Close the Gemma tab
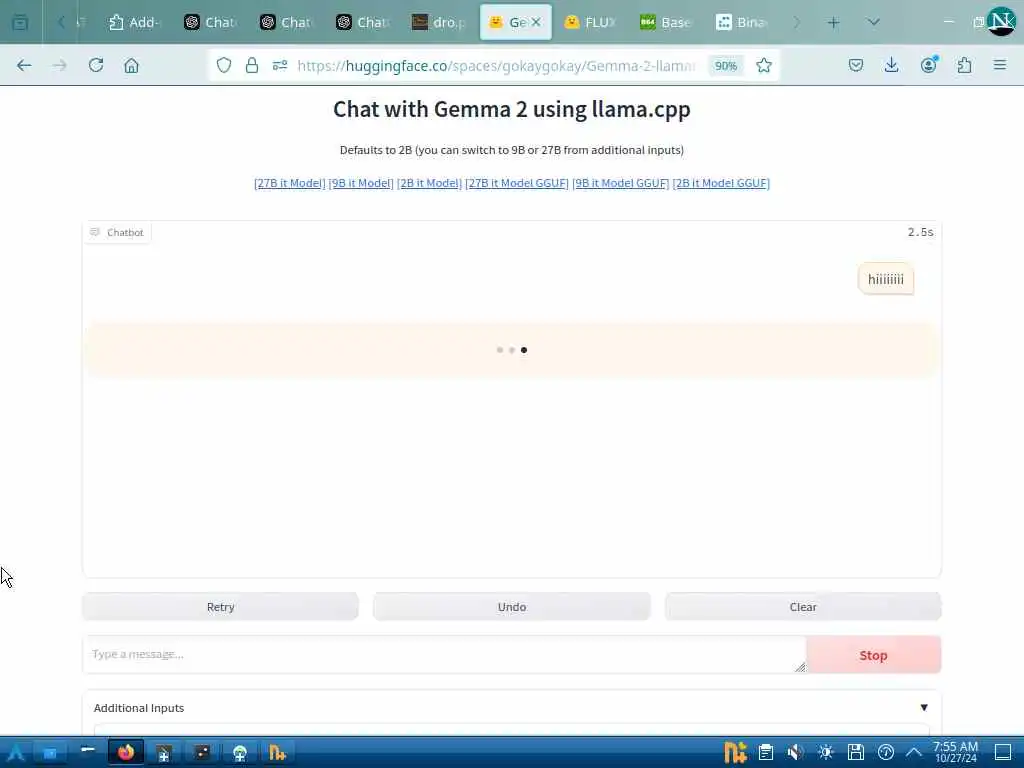The width and height of the screenshot is (1024, 768). (536, 22)
